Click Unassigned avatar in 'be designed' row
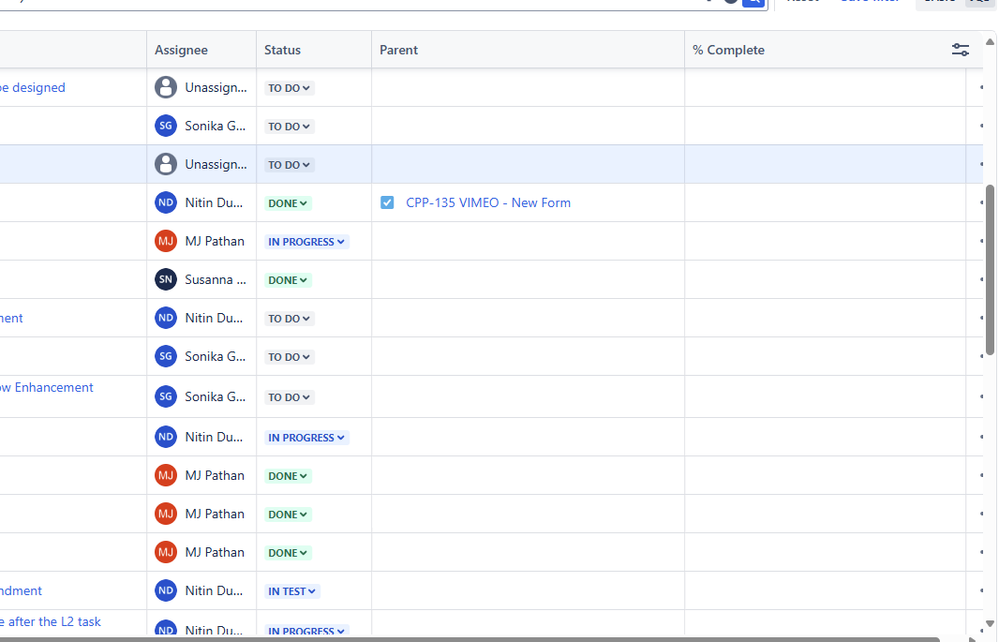 [x=166, y=87]
